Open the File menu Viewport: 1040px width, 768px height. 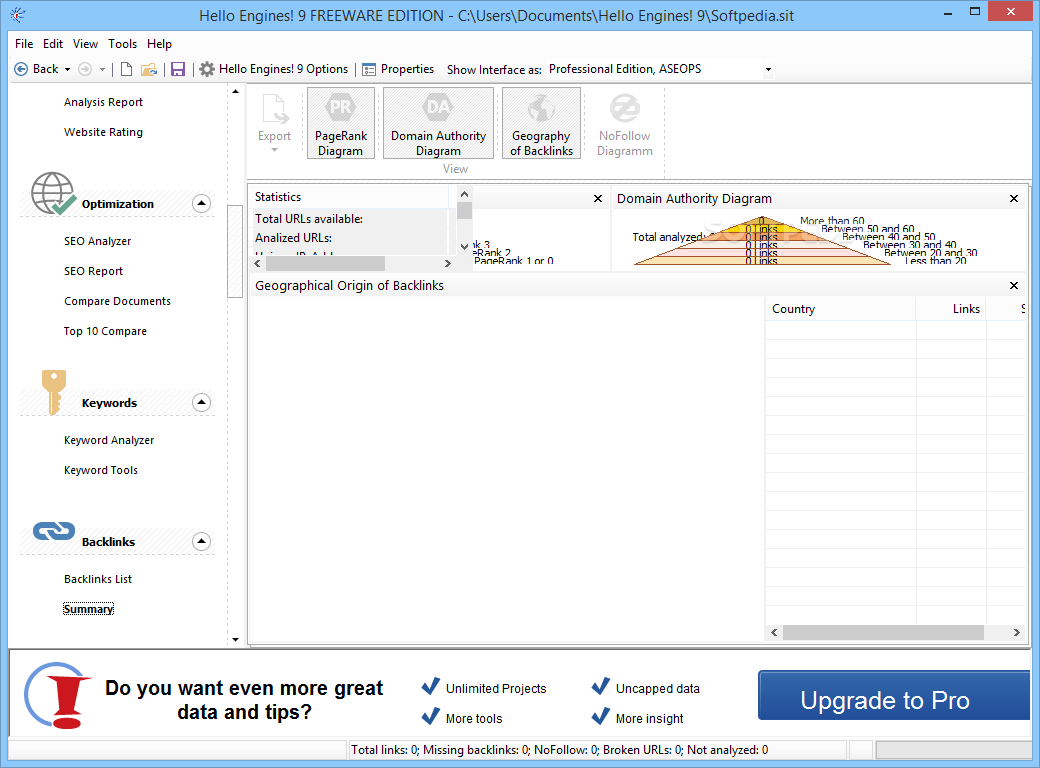pos(24,44)
